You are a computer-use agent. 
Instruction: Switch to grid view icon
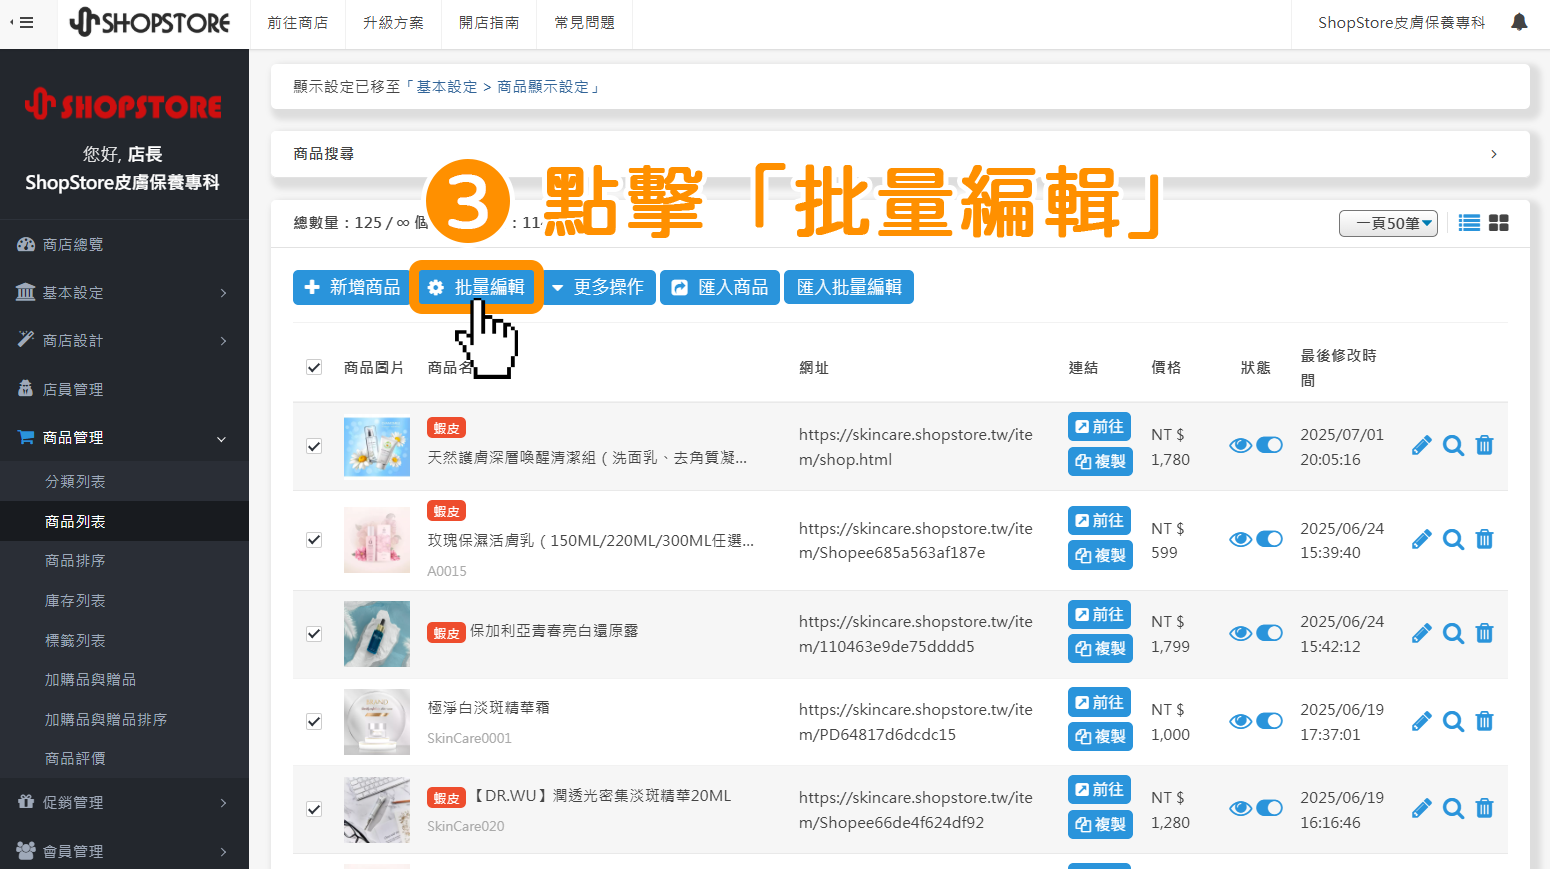[1499, 223]
